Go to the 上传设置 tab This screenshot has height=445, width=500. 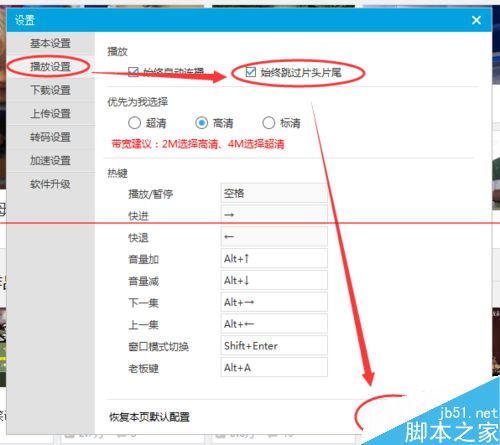[50, 114]
